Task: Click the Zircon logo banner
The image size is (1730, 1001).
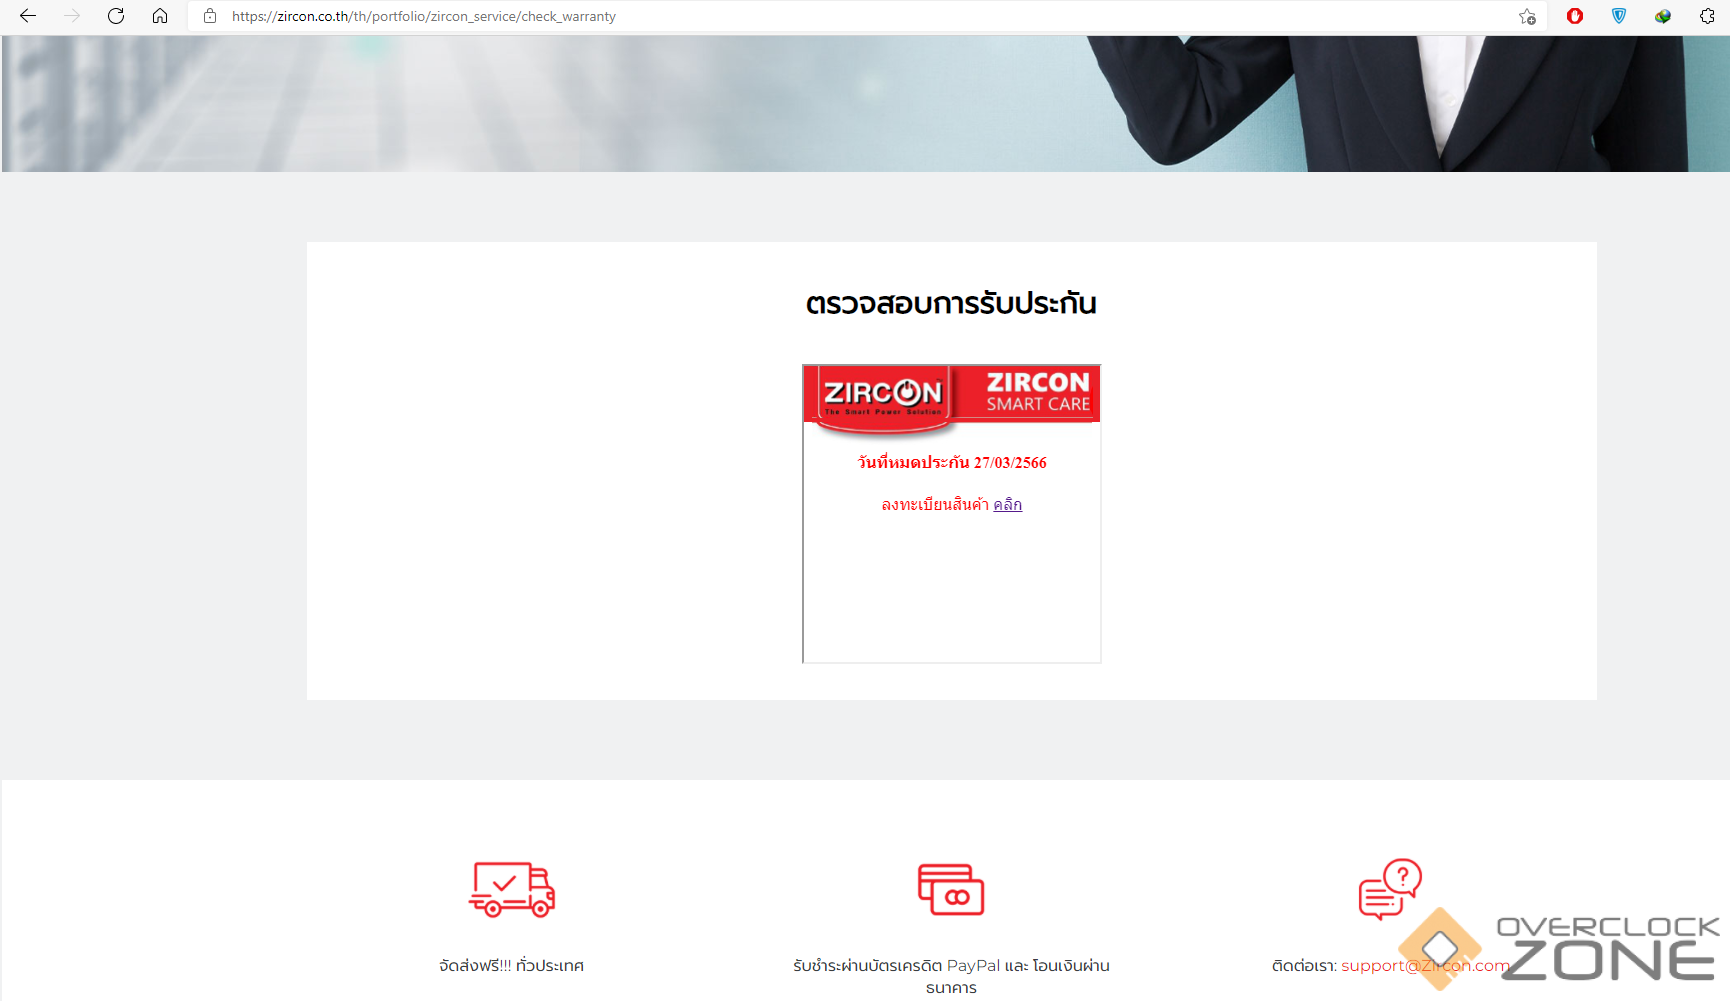Action: (x=883, y=397)
